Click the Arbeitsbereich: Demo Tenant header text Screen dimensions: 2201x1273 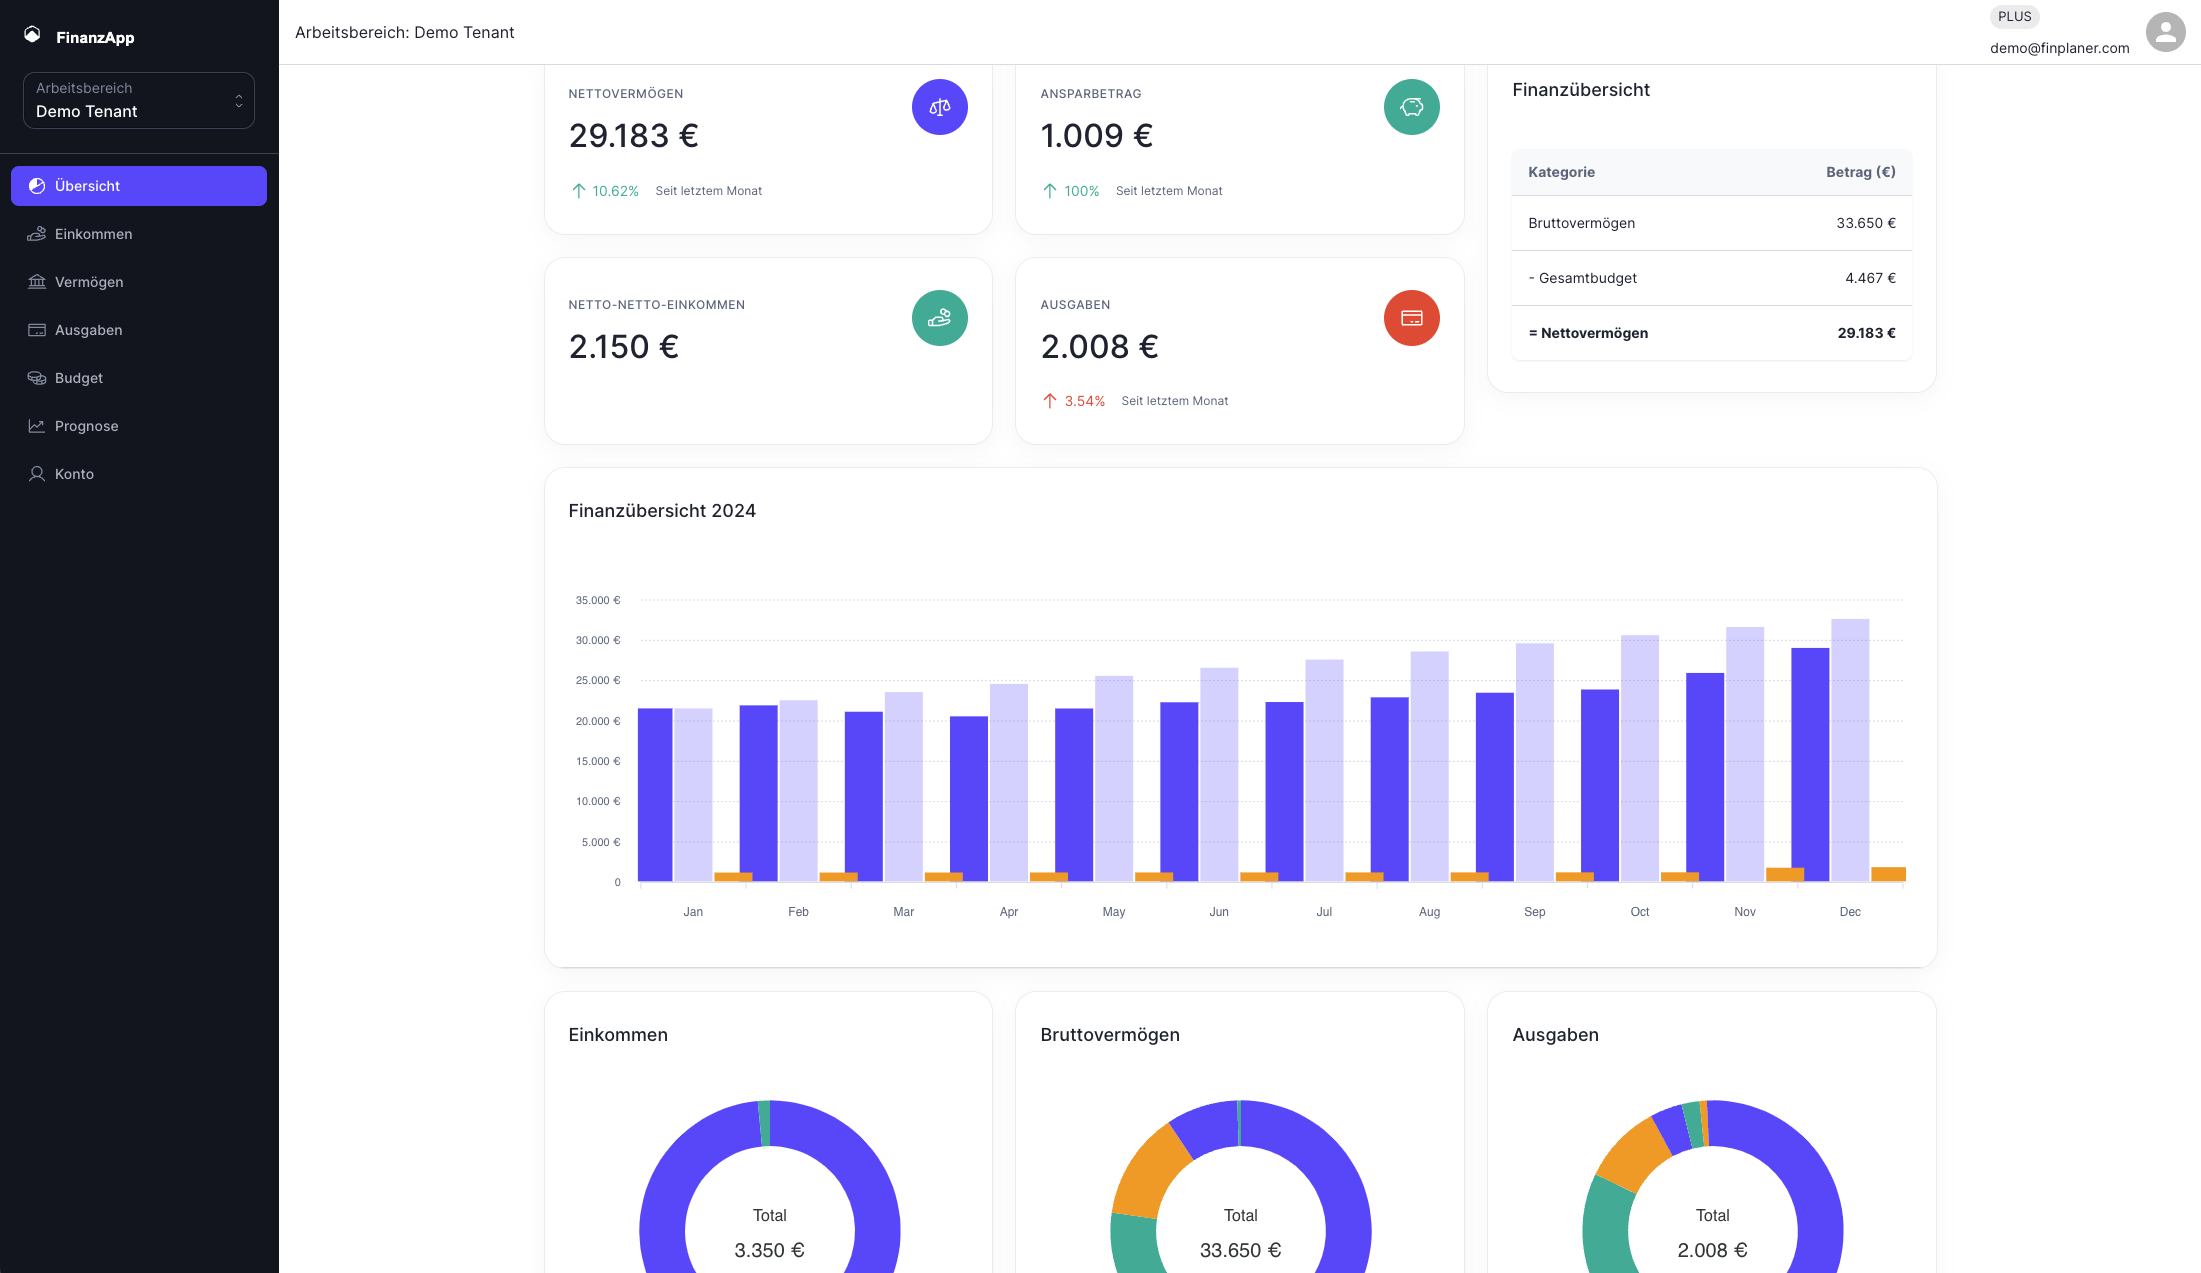pyautogui.click(x=404, y=32)
